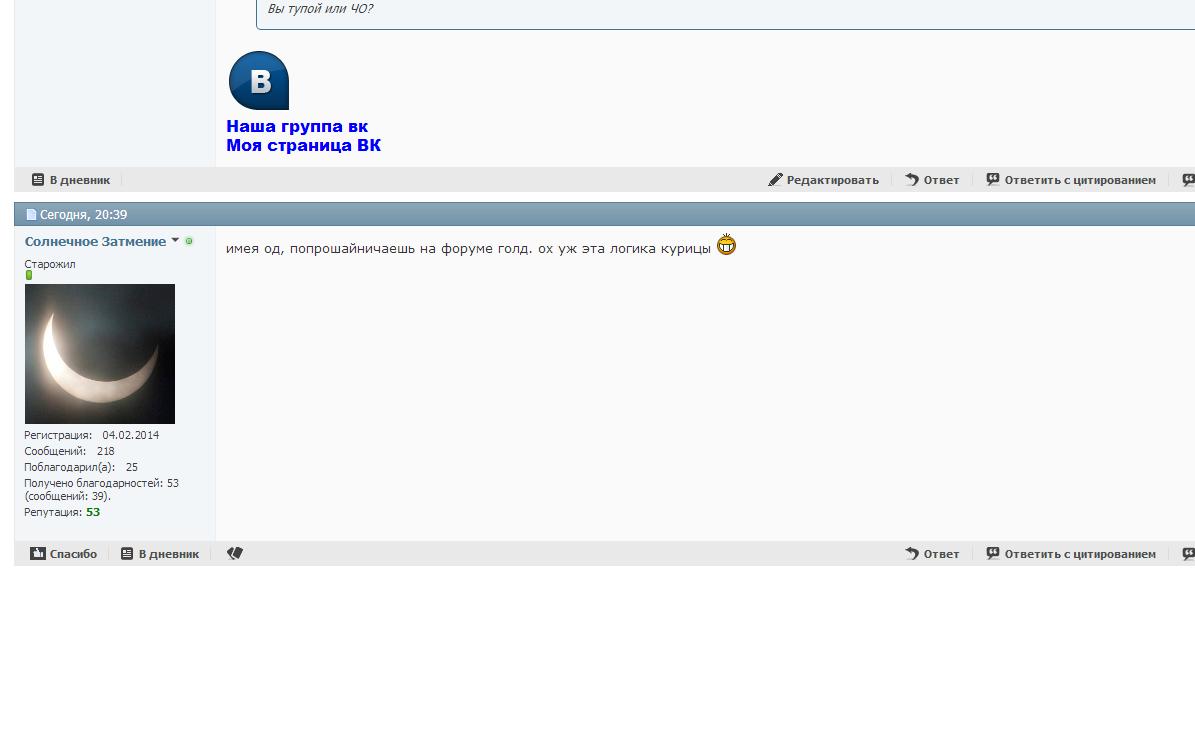Click the post text 'имея од, попрошайничаешь'

[320, 248]
